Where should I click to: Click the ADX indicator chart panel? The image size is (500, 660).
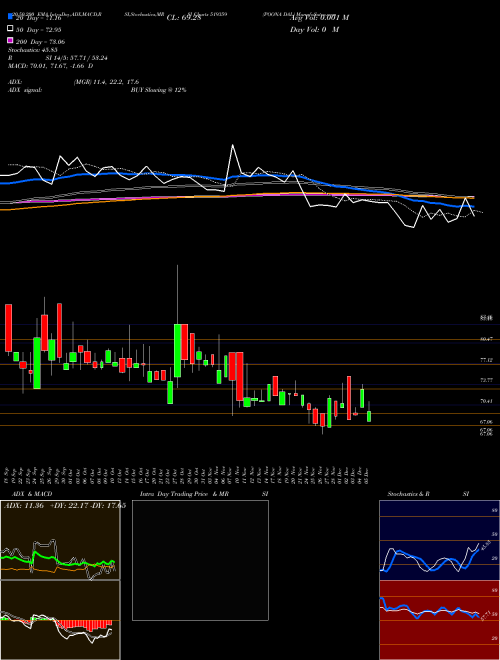click(60, 540)
